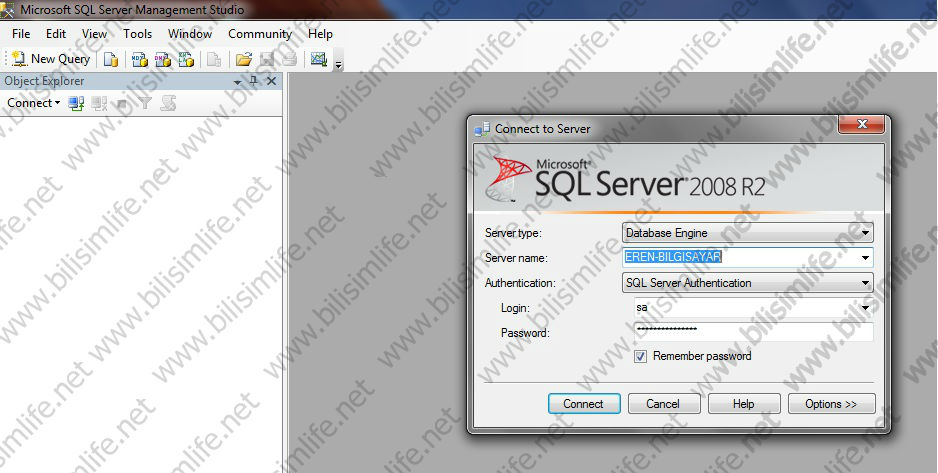The width and height of the screenshot is (938, 473).
Task: Click into the Password field
Action: click(x=753, y=332)
